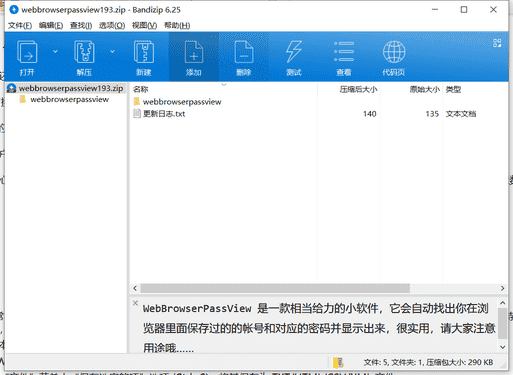Click the folder icon in file list
Image resolution: width=513 pixels, height=375 pixels.
(137, 101)
